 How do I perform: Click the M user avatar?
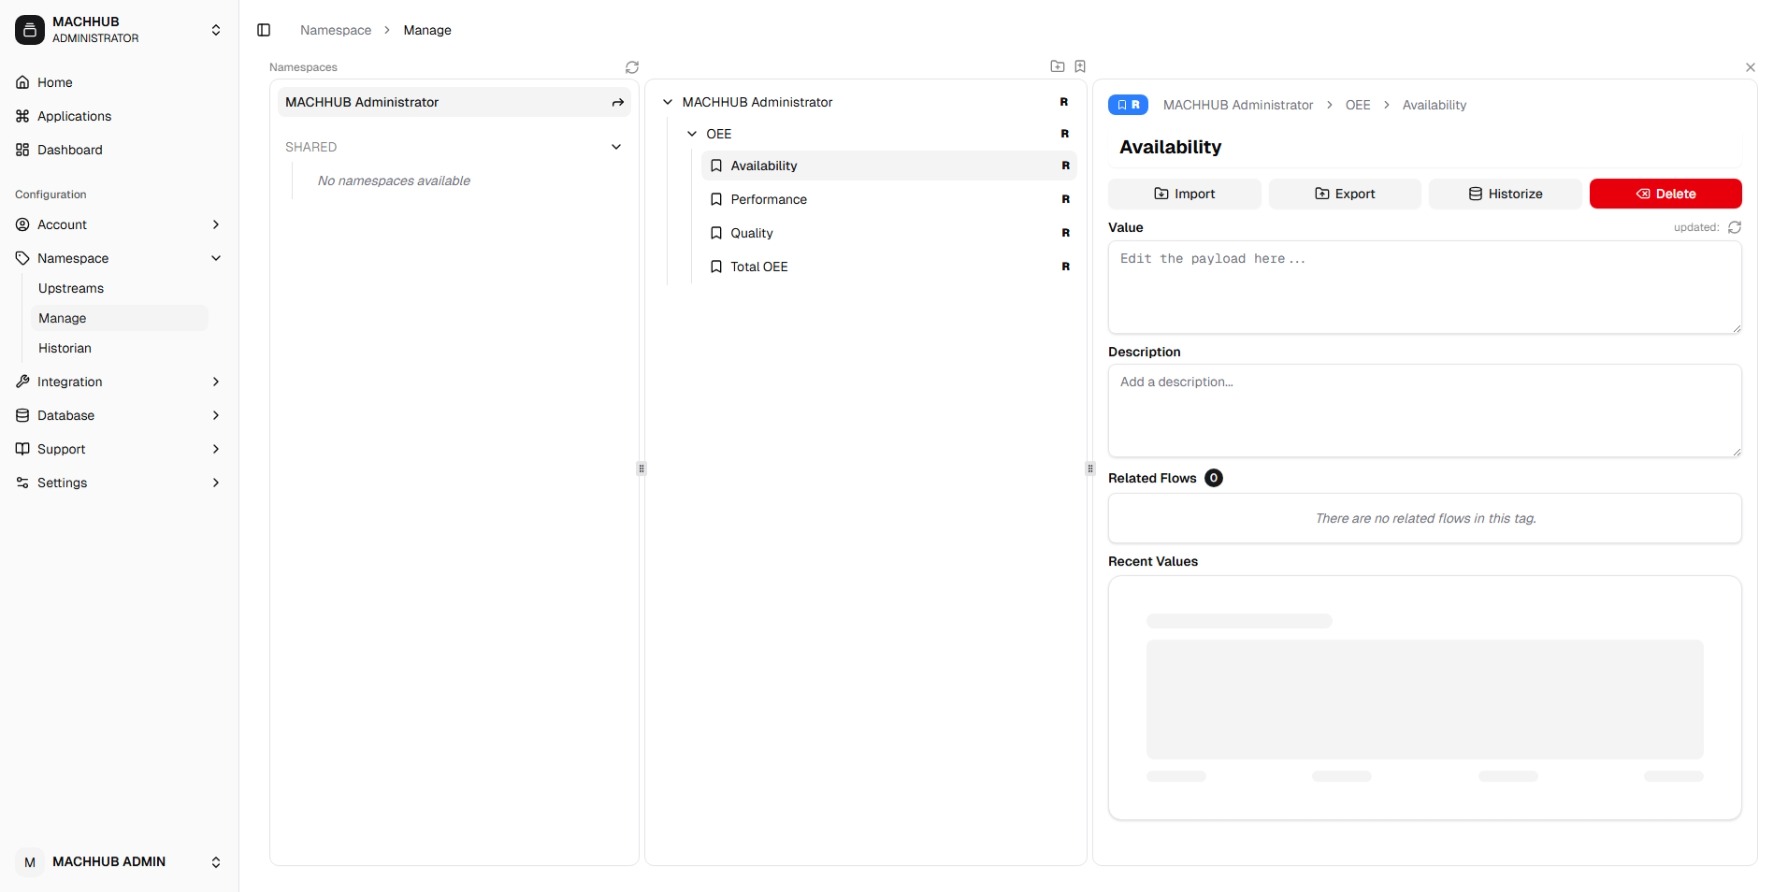30,862
